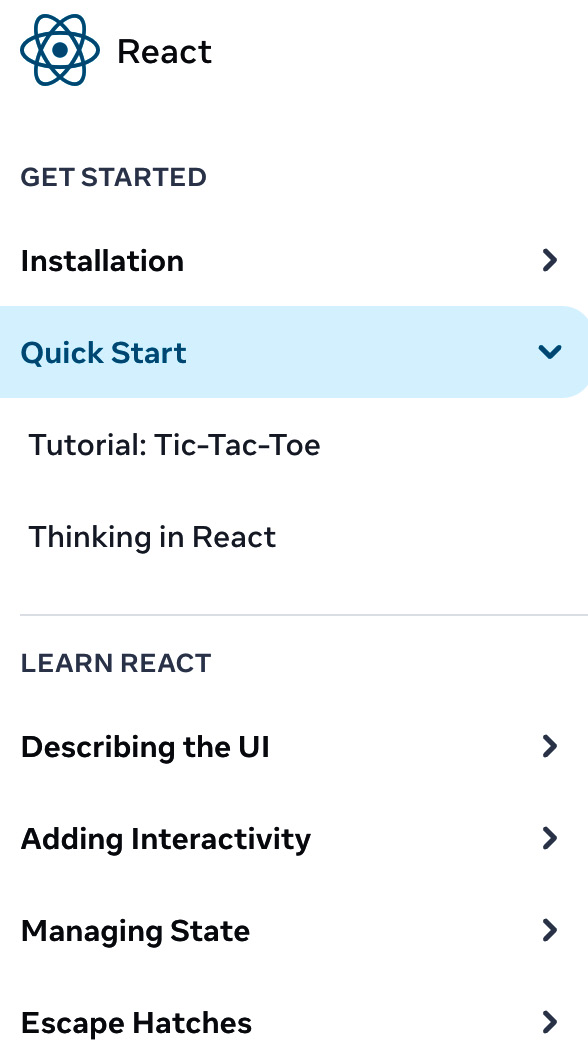Select the highlighted Quick Start sidebar item
The width and height of the screenshot is (588, 1054).
pos(103,353)
